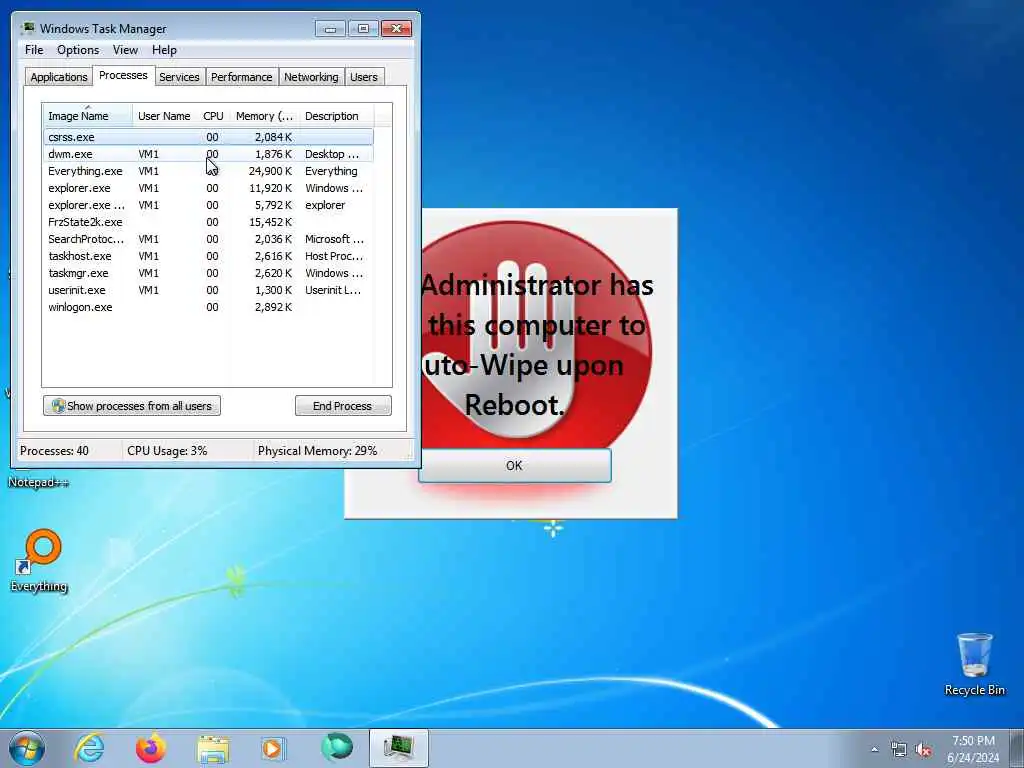Select the SearchProtoc... process row
The width and height of the screenshot is (1024, 768).
pos(209,239)
